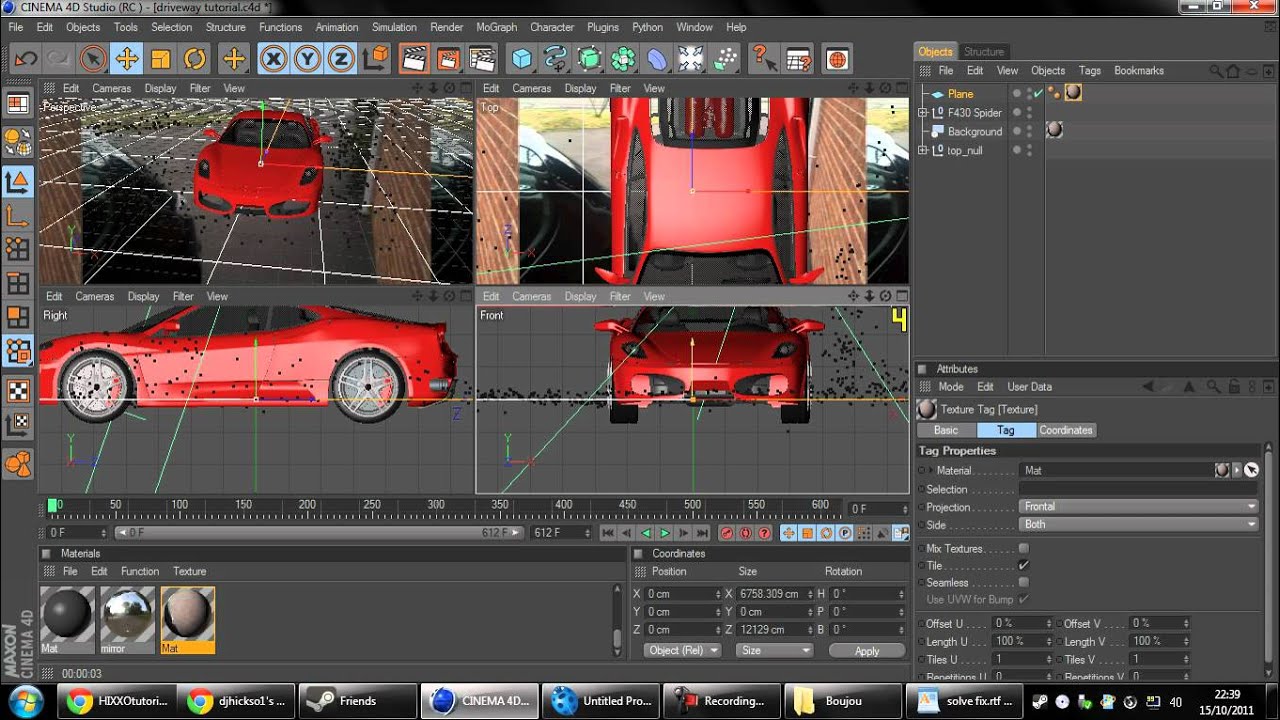Activate the Scale tool in top toolbar
This screenshot has width=1280, height=720.
pyautogui.click(x=161, y=59)
